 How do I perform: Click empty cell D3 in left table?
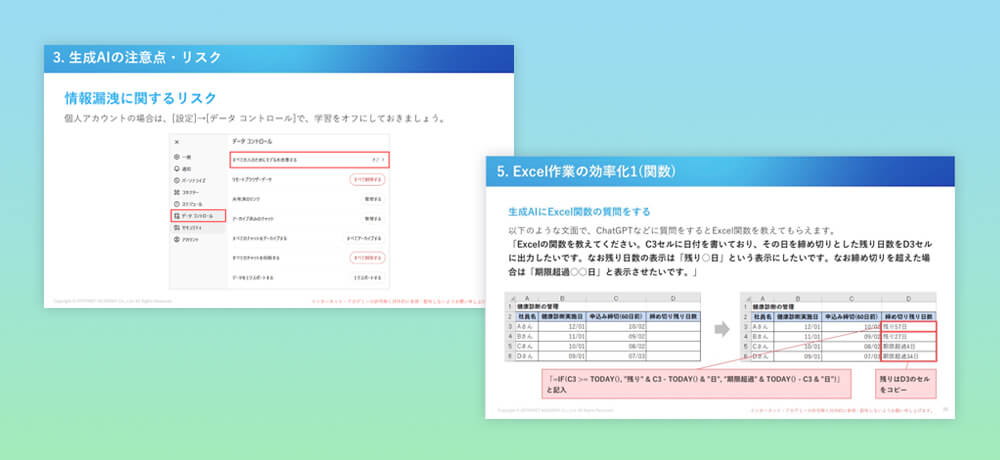673,327
